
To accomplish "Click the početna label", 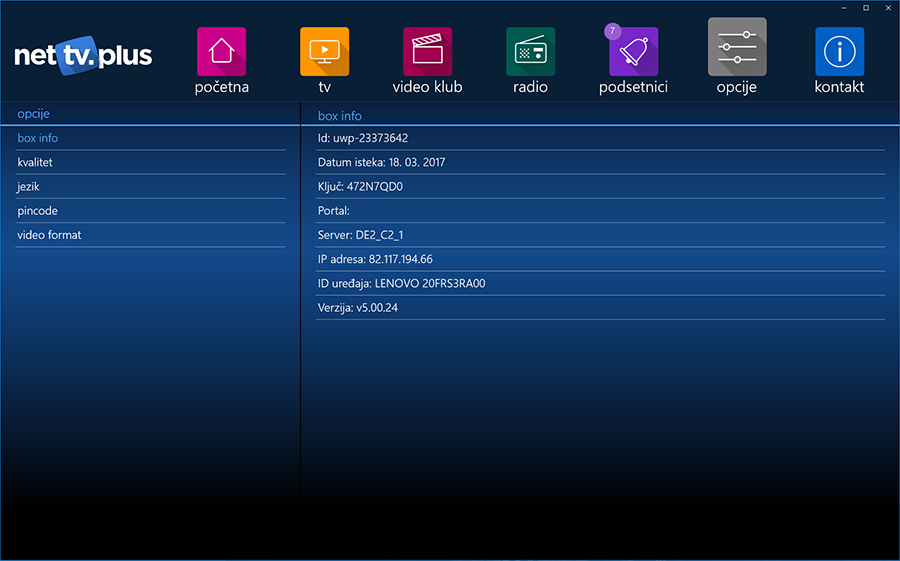I will pyautogui.click(x=222, y=87).
